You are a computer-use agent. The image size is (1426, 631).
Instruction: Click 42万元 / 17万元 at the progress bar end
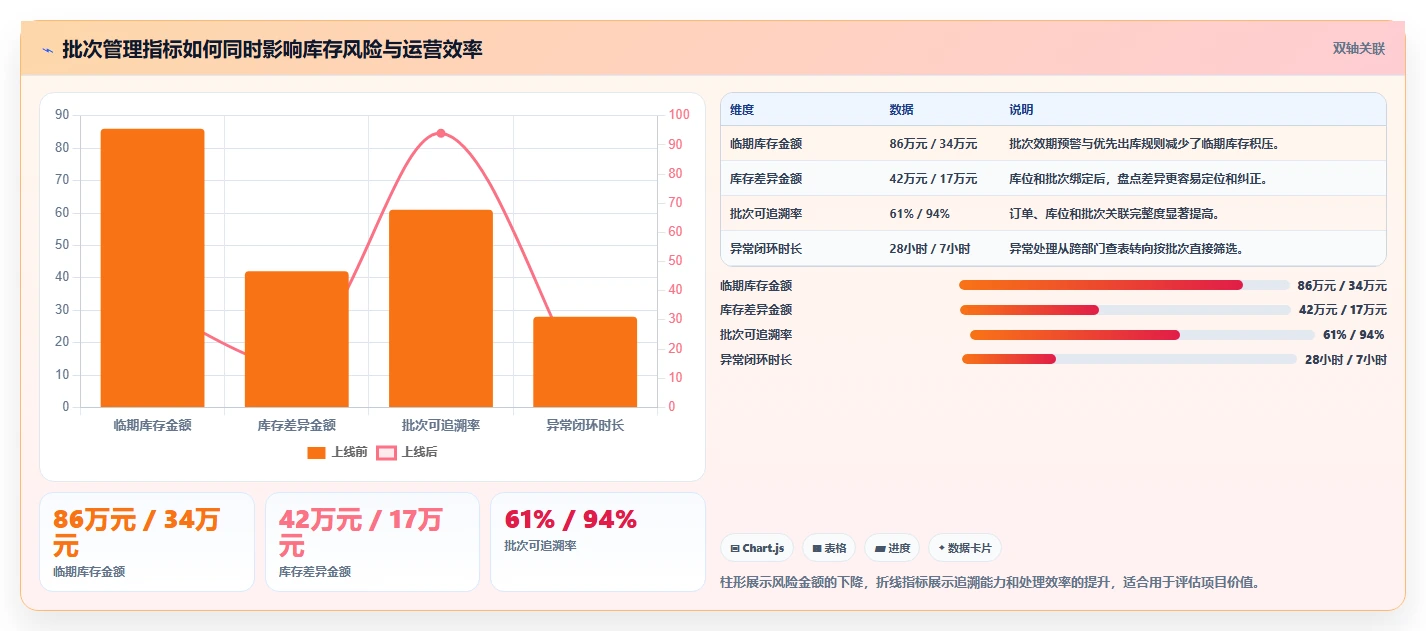(x=1343, y=310)
